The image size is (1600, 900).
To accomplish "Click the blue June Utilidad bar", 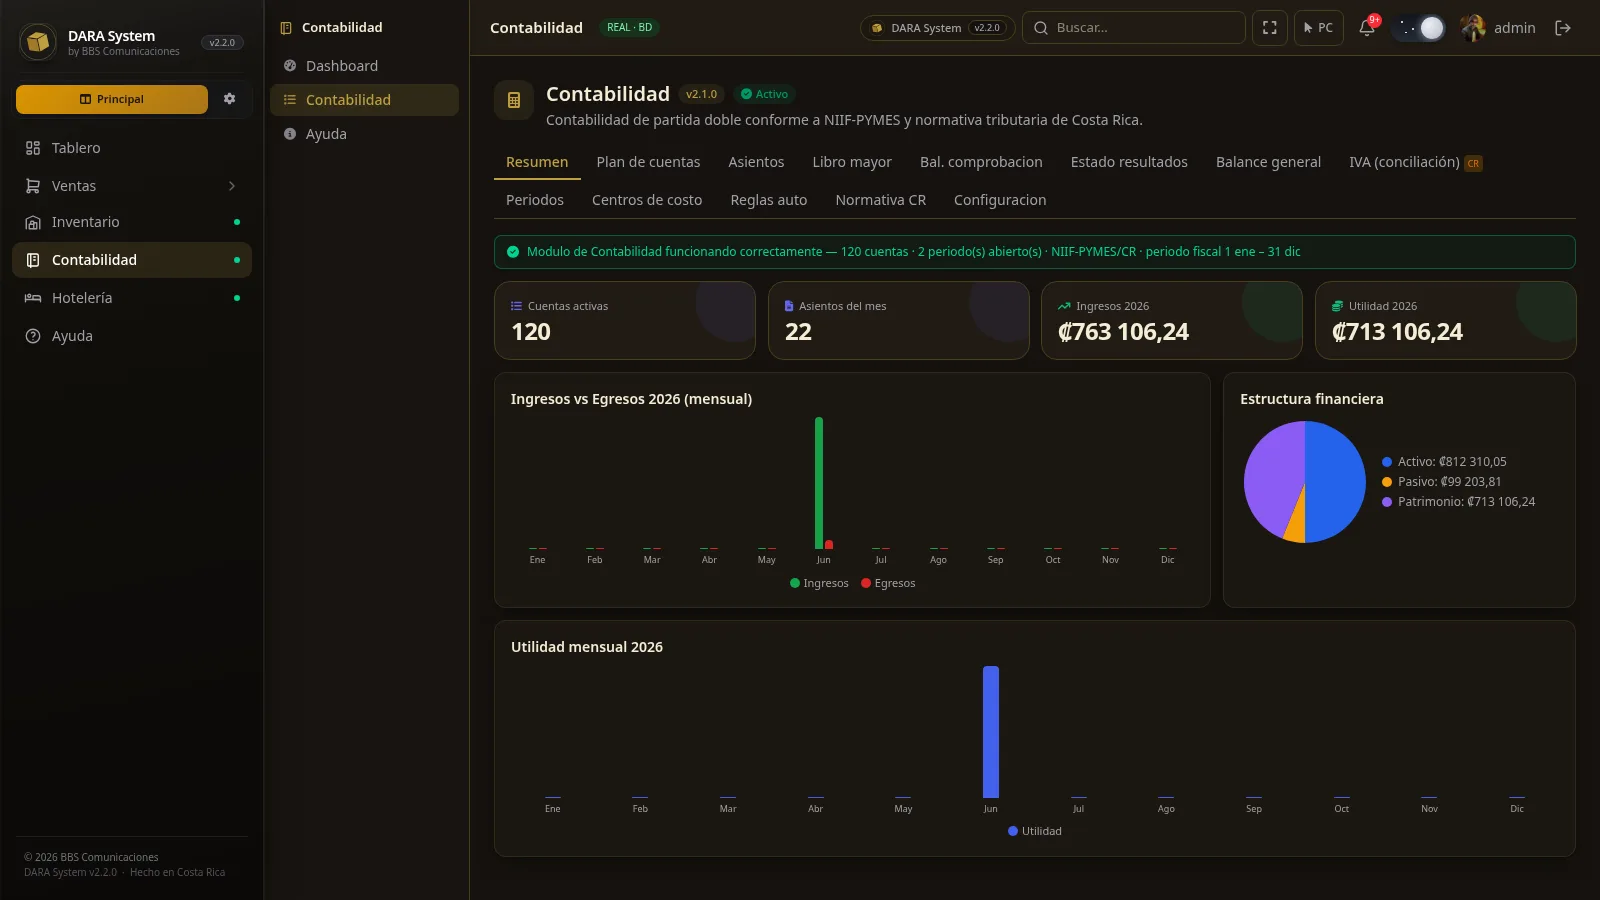I will click(991, 732).
